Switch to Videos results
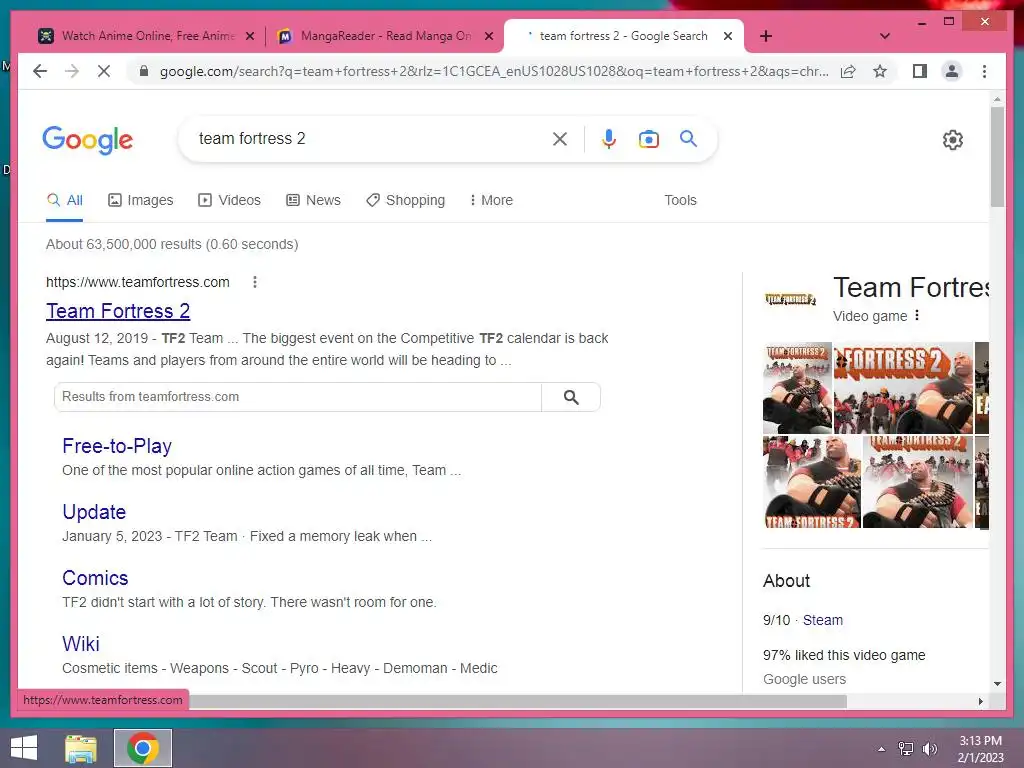 (229, 200)
